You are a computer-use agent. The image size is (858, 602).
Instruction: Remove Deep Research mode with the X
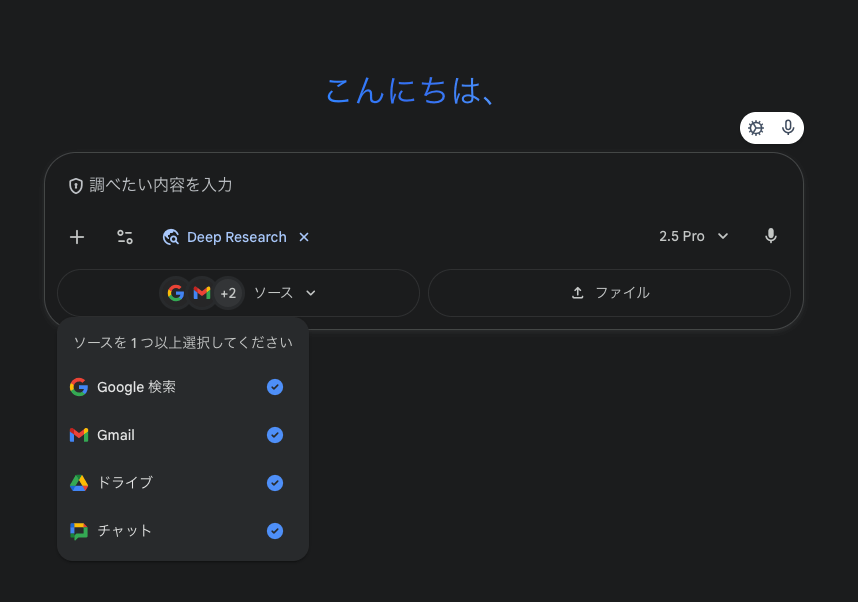pyautogui.click(x=304, y=237)
